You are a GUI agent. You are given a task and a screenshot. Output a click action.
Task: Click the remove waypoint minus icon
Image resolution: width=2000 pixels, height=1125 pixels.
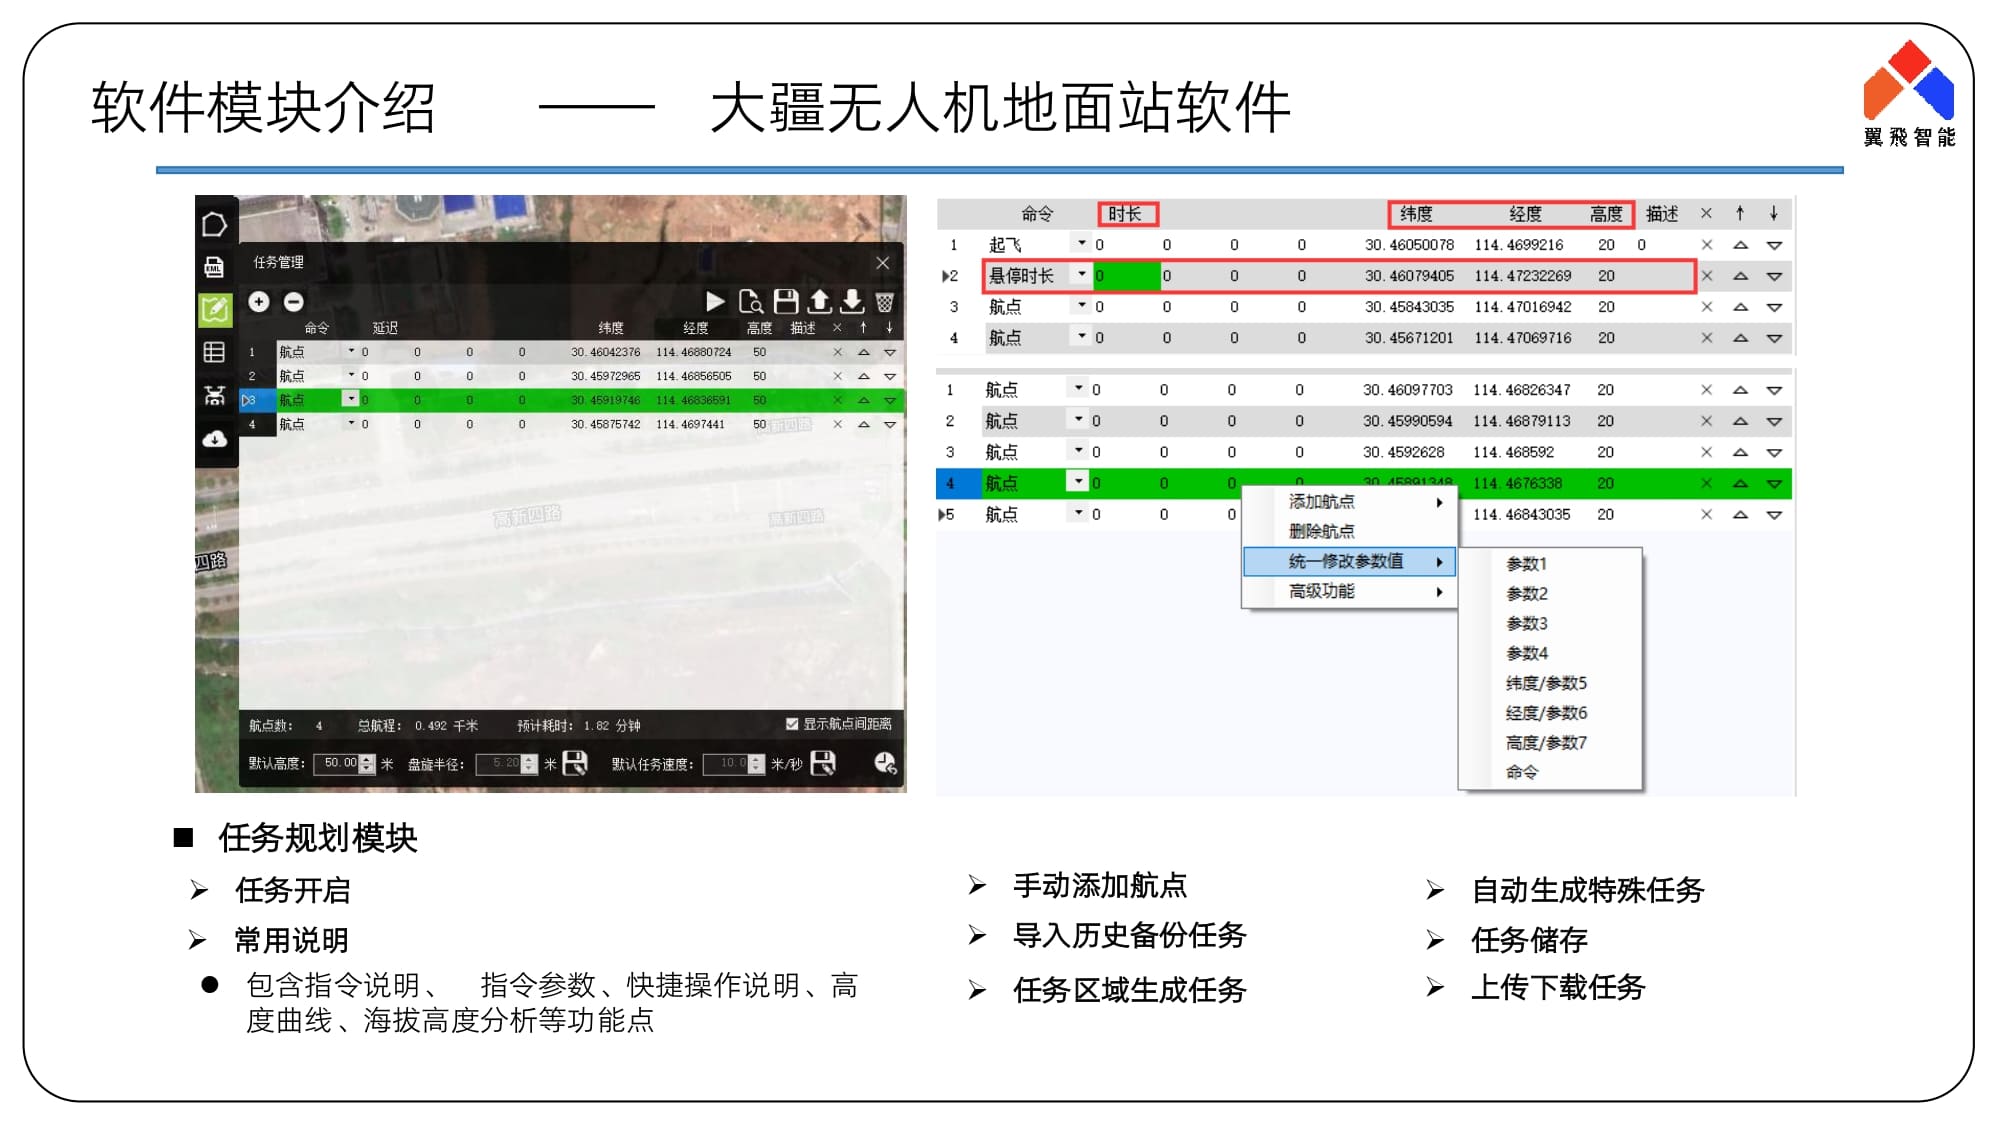click(x=293, y=301)
